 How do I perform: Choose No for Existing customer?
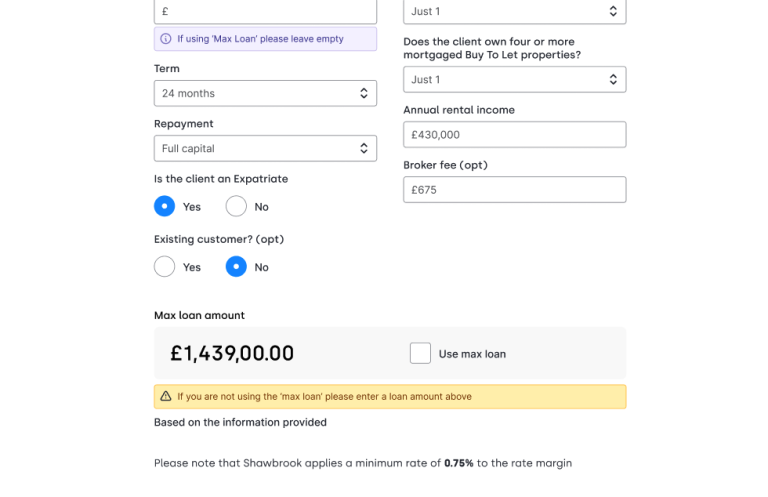[236, 267]
